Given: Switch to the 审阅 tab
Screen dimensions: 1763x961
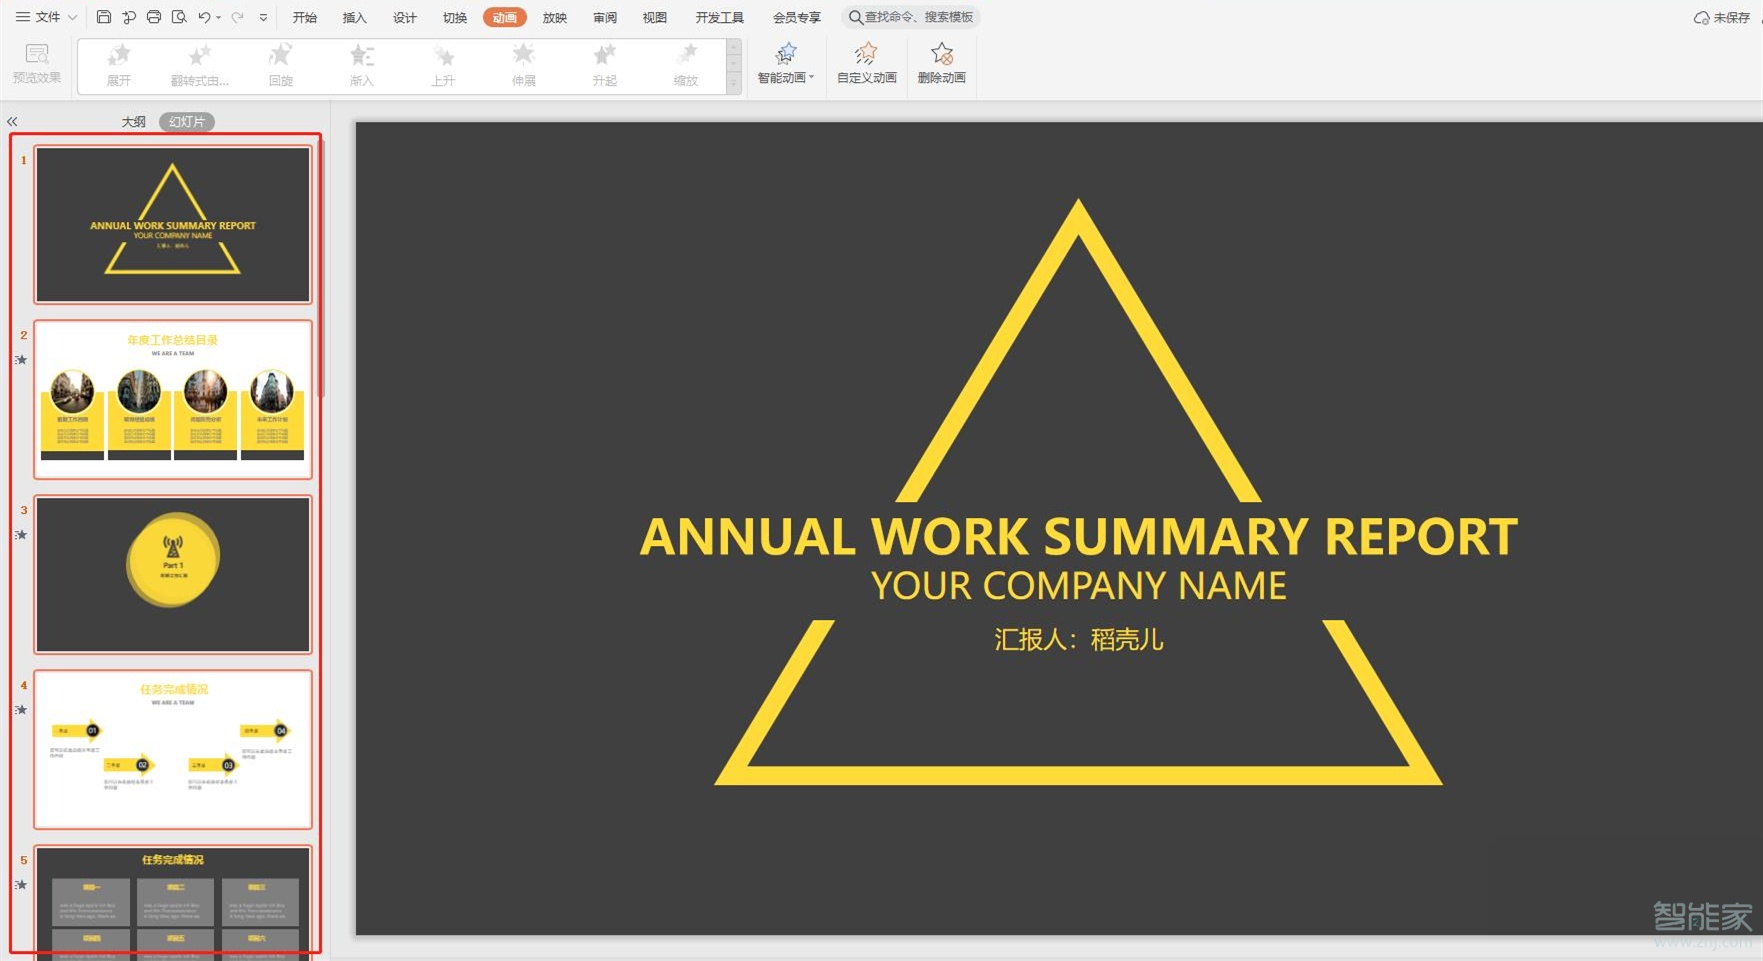Looking at the screenshot, I should click(x=605, y=17).
